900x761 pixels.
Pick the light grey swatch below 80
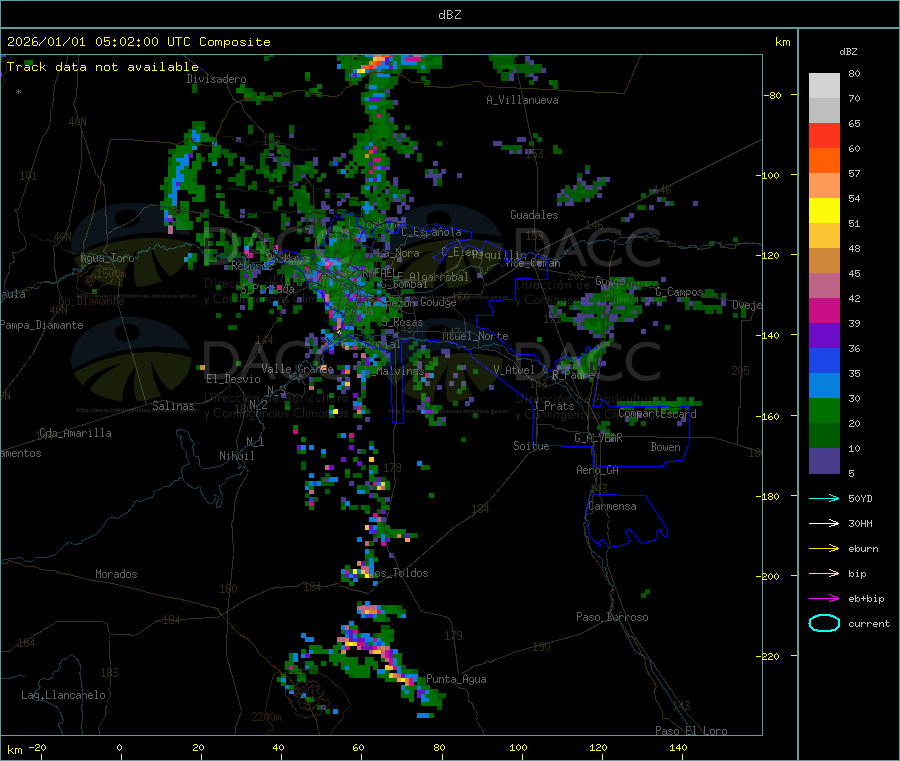coord(824,86)
